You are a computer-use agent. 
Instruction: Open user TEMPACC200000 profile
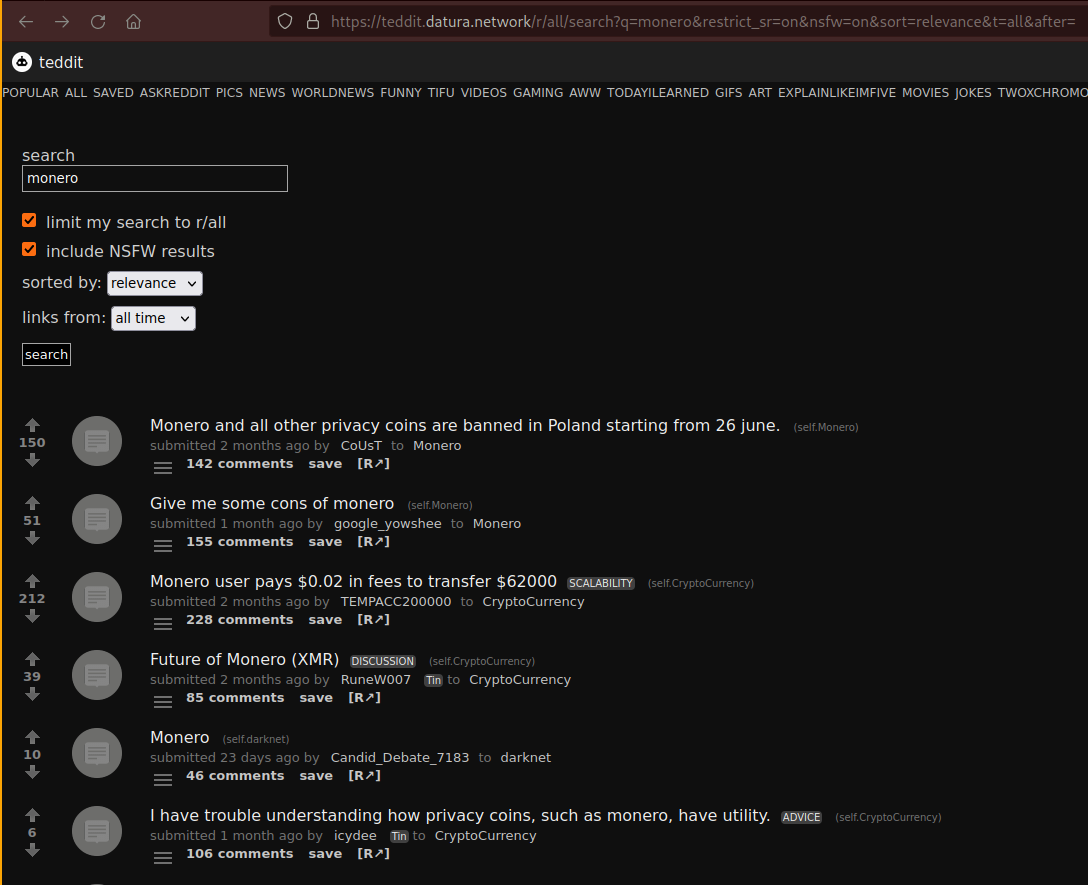396,602
